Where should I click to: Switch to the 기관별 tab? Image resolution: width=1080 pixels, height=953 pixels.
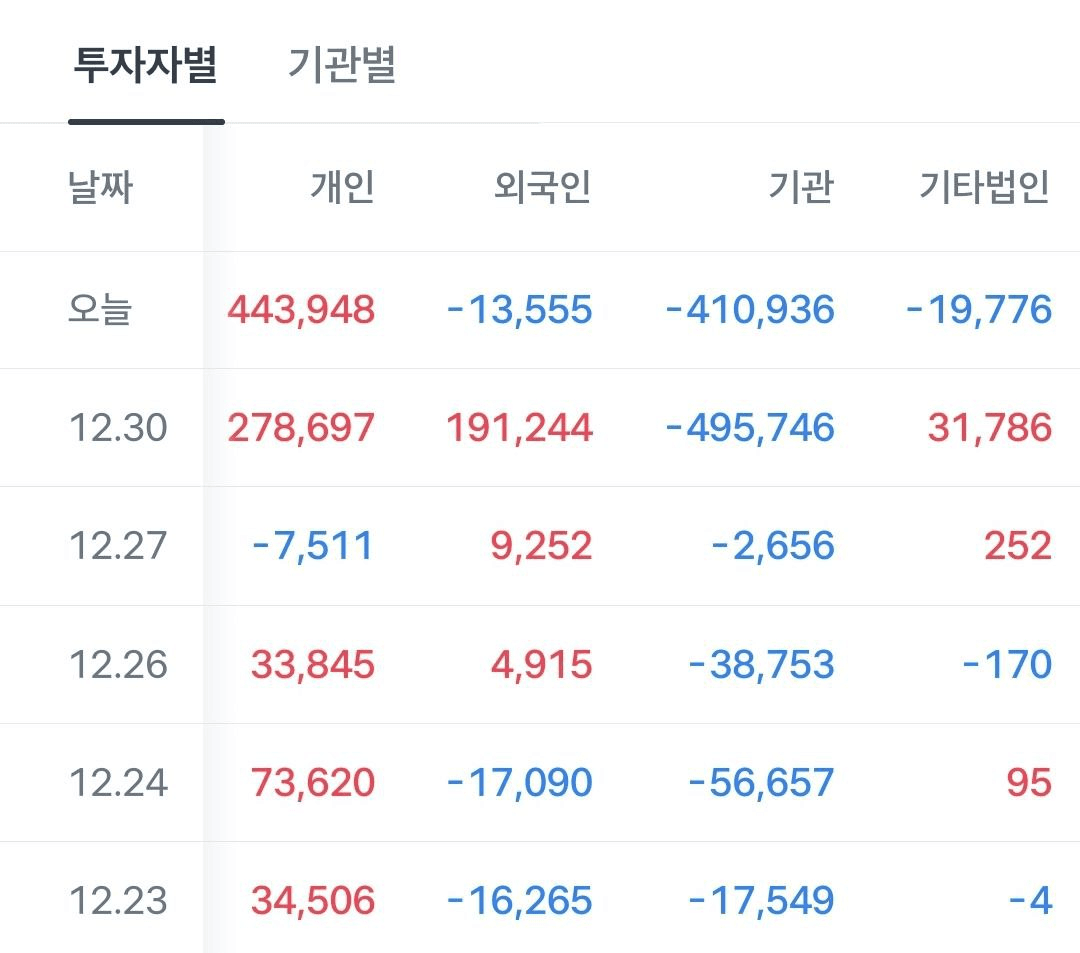(342, 65)
